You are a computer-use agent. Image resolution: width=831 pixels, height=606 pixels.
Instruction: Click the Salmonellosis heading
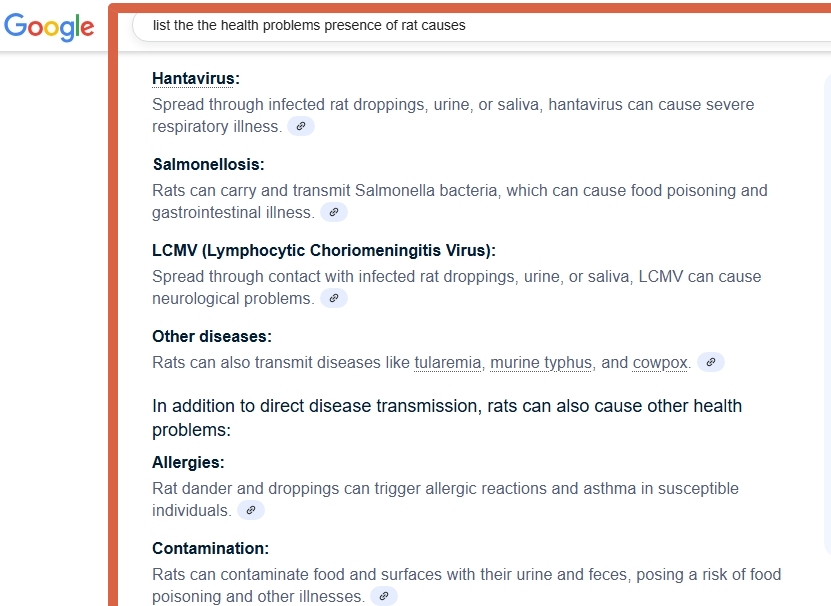208,165
